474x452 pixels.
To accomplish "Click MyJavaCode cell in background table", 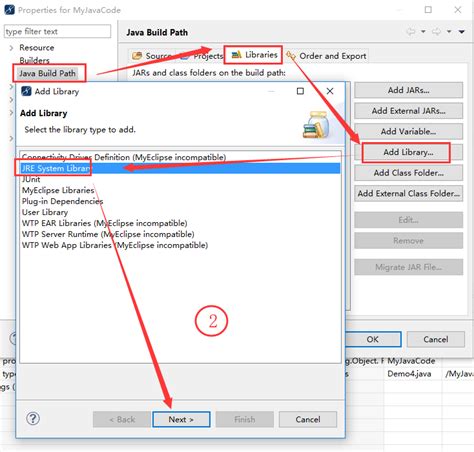I will point(411,361).
